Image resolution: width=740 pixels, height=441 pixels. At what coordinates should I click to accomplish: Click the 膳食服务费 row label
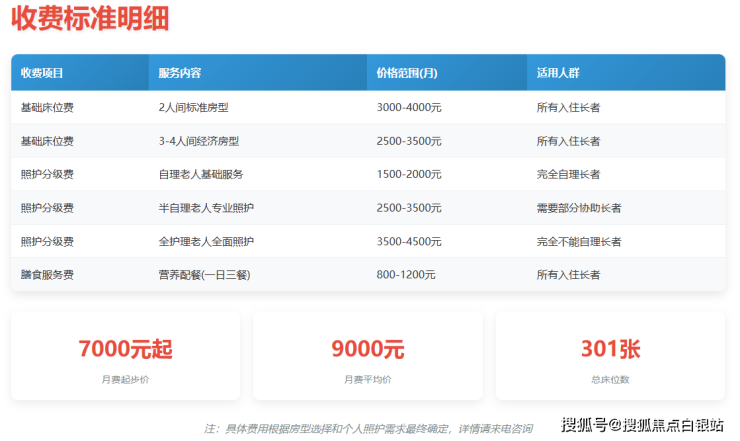[47, 274]
